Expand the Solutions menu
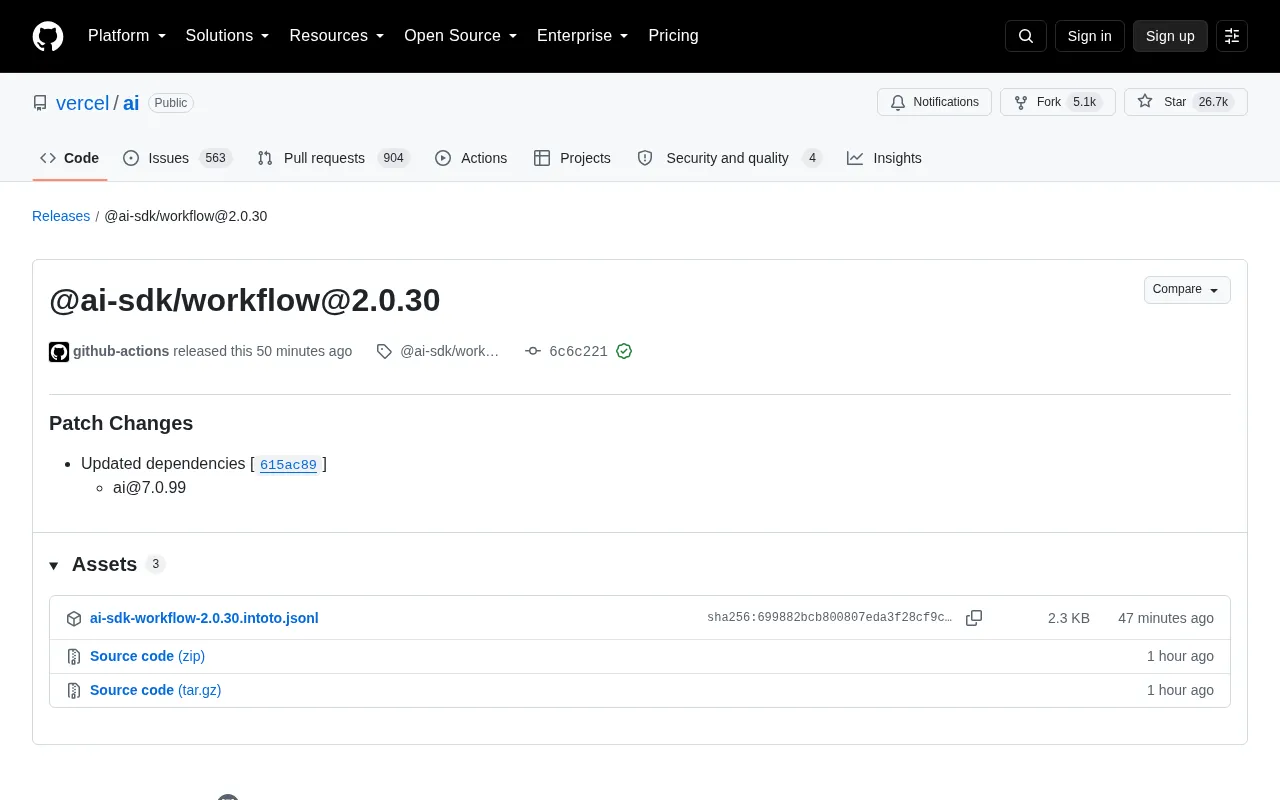 pyautogui.click(x=228, y=36)
